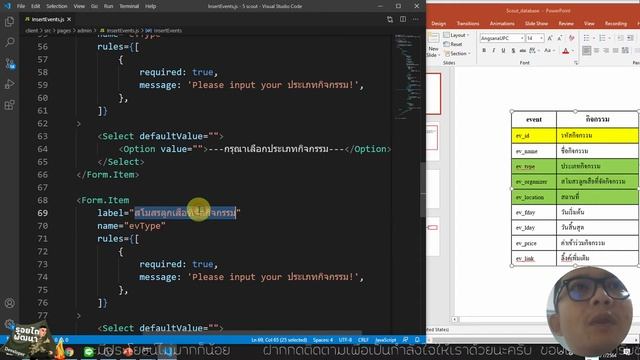This screenshot has width=640, height=360.
Task: Open the Extensions view in VS Code
Action: [x=9, y=105]
